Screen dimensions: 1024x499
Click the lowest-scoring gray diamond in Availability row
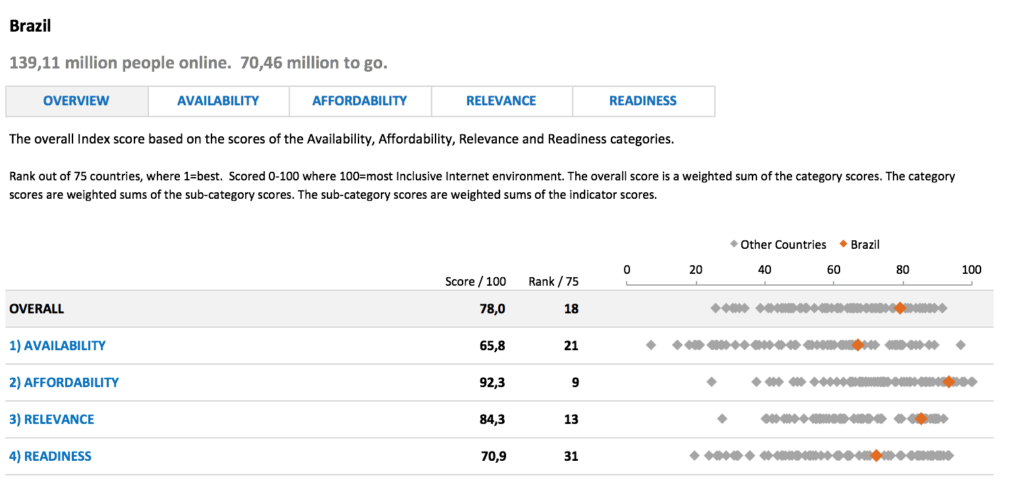coord(651,345)
